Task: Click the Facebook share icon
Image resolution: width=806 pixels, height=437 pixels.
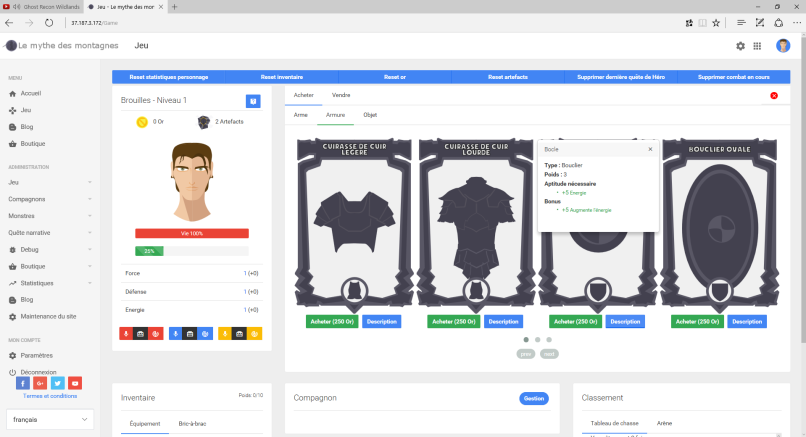Action: (24, 383)
